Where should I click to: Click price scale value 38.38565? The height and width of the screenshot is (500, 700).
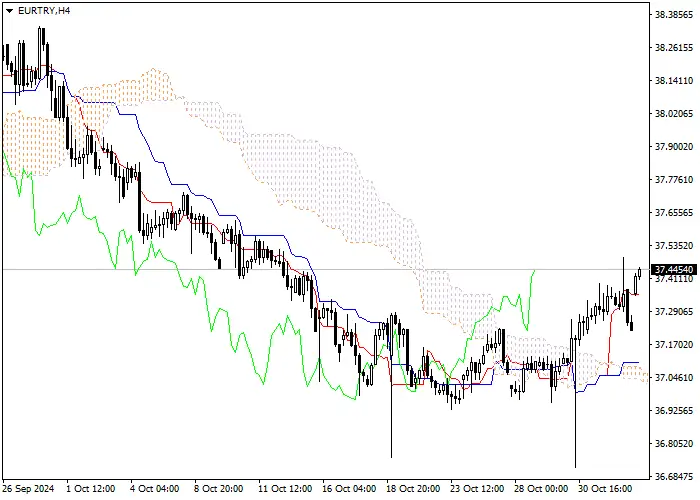pos(674,15)
